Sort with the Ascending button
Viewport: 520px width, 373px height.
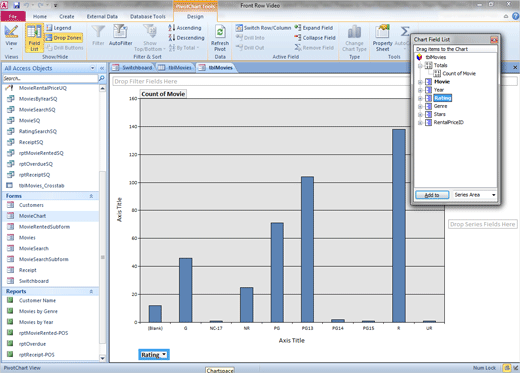(185, 28)
